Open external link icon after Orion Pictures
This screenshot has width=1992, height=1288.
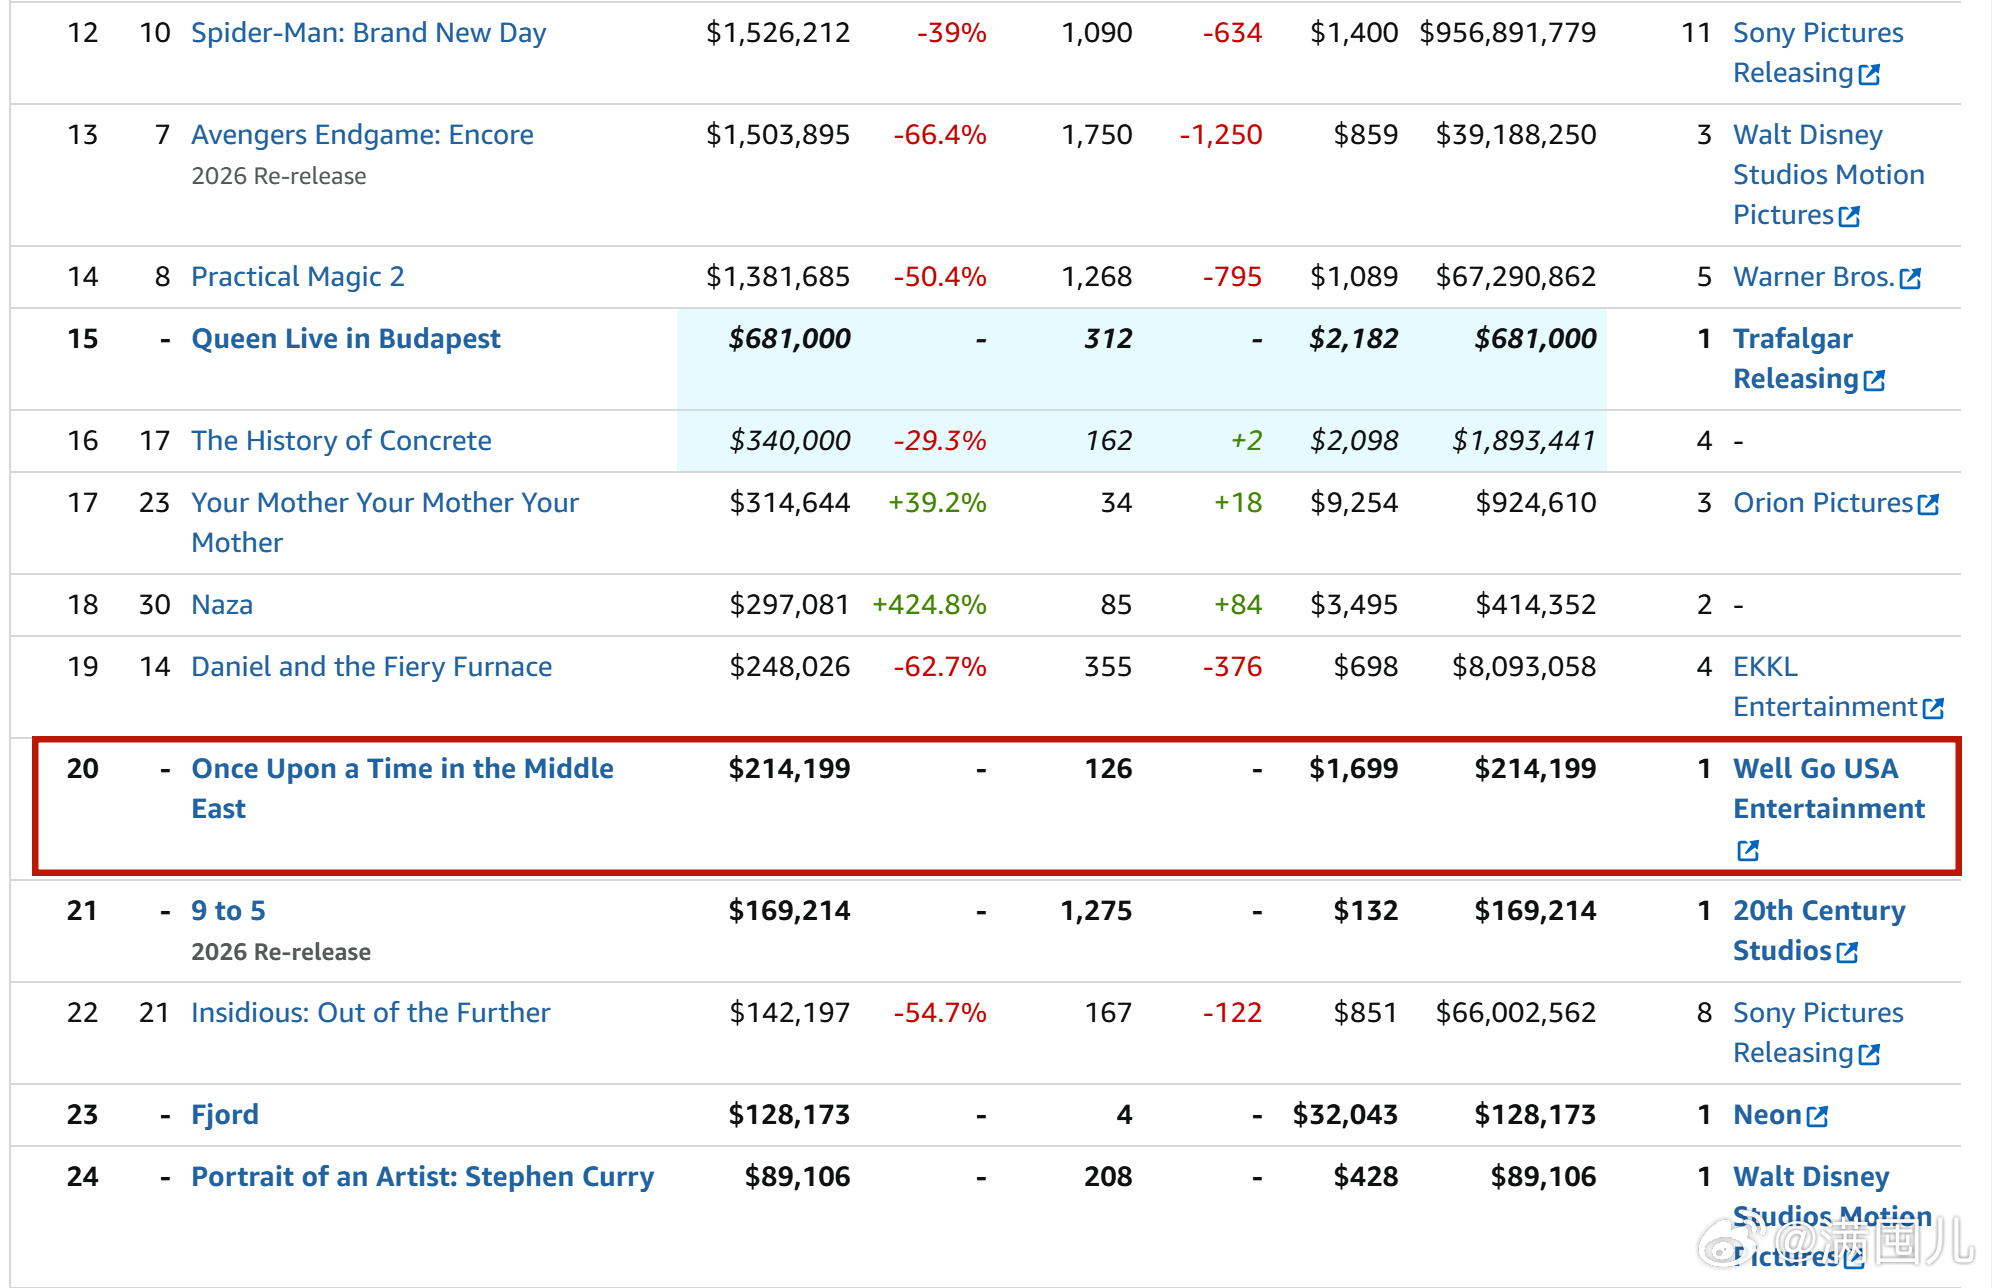point(1928,504)
